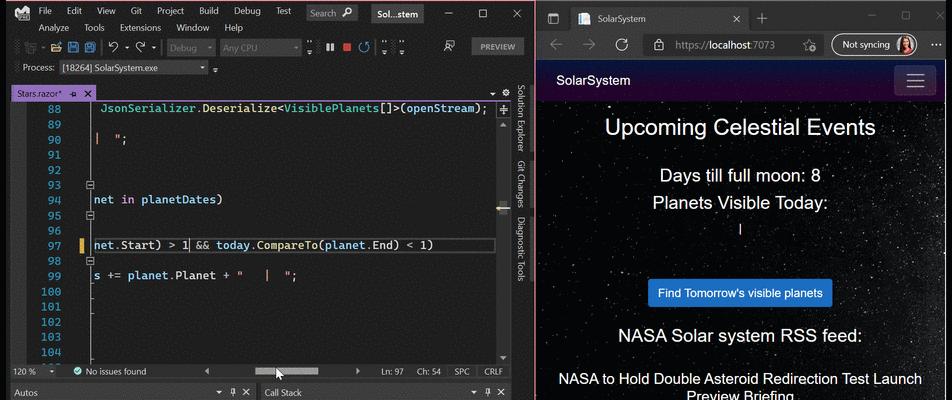
Task: Click the Visual Studio logo icon
Action: point(22,13)
